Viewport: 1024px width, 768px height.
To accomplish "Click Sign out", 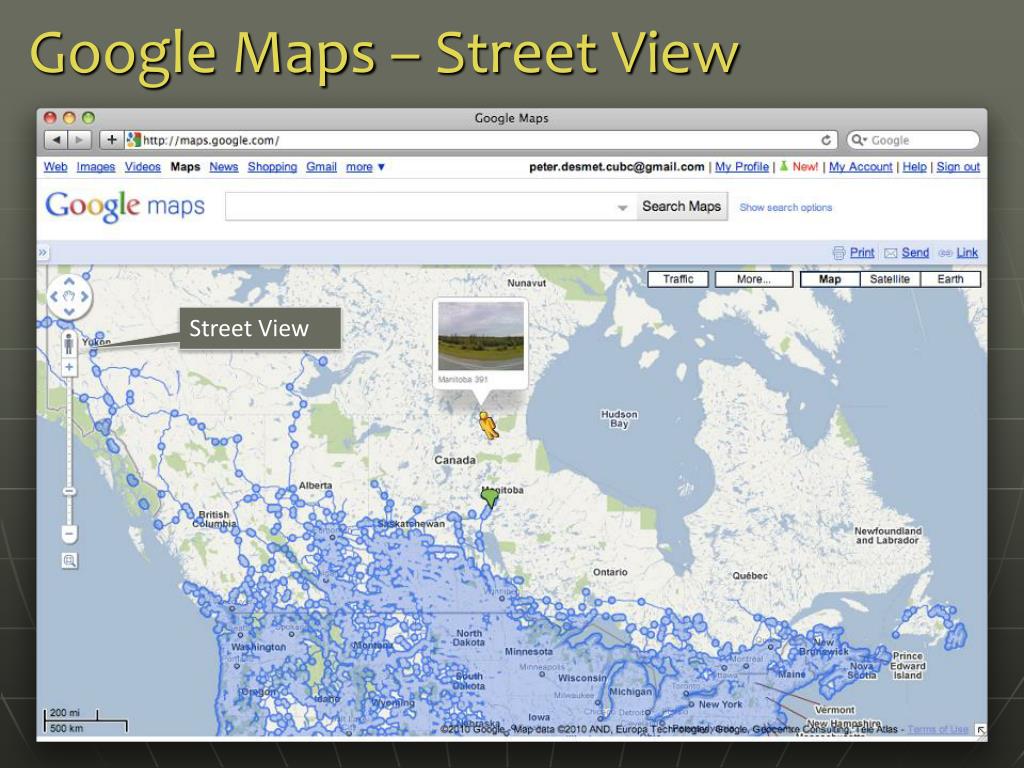I will (x=958, y=167).
